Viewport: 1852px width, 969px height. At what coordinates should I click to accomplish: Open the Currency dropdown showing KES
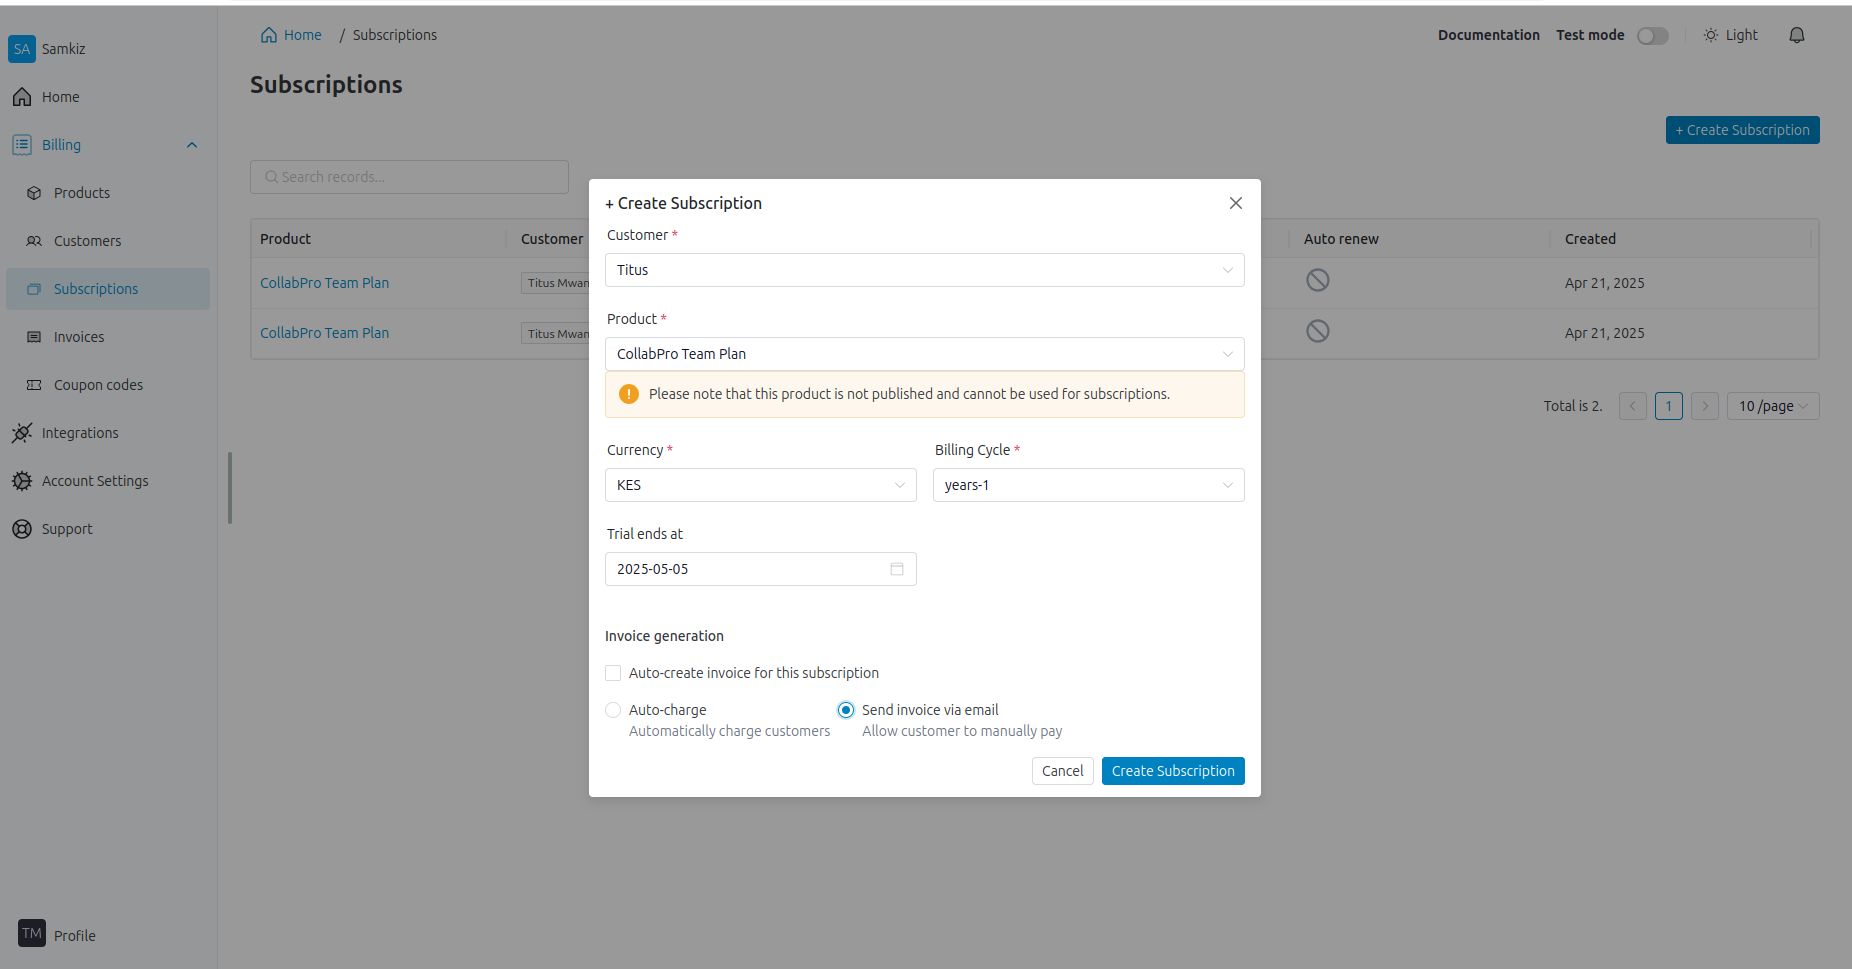[x=760, y=485]
